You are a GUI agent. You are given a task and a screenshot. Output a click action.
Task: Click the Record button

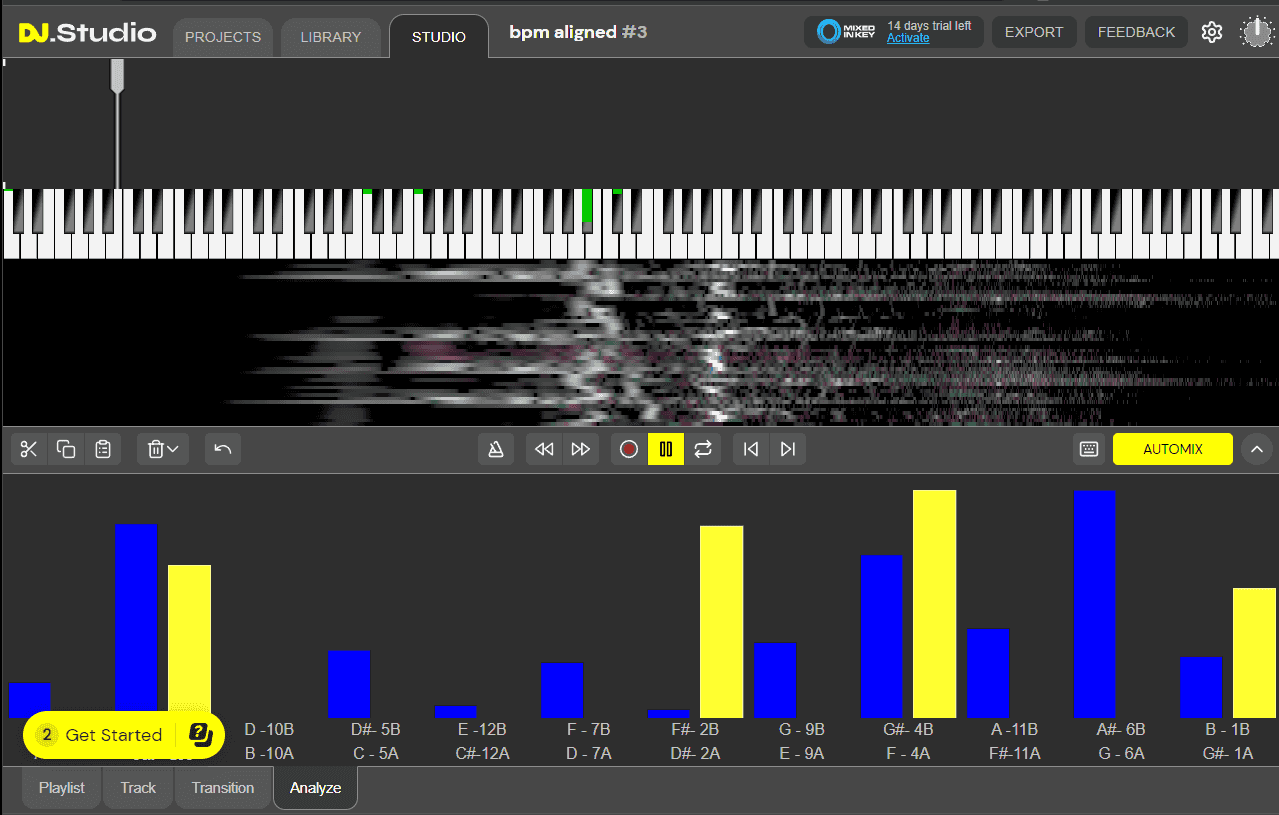[x=628, y=449]
